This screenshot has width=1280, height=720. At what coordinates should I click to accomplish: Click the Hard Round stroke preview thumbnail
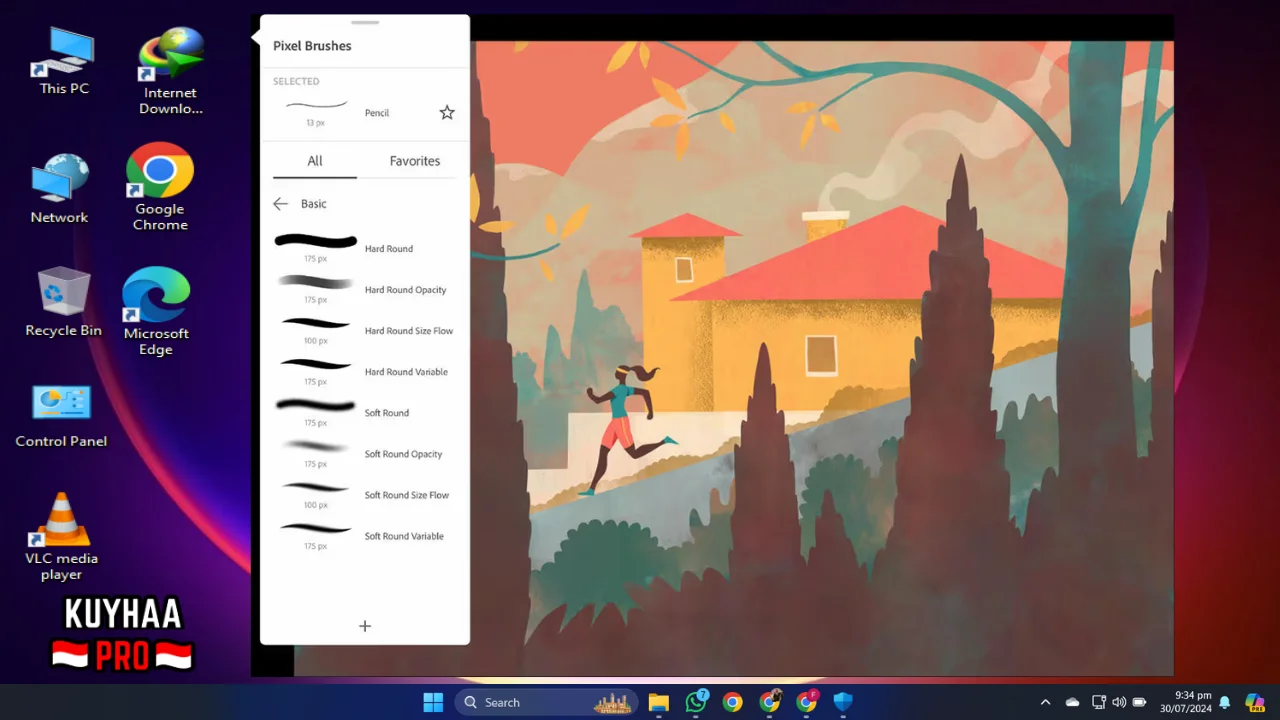316,241
